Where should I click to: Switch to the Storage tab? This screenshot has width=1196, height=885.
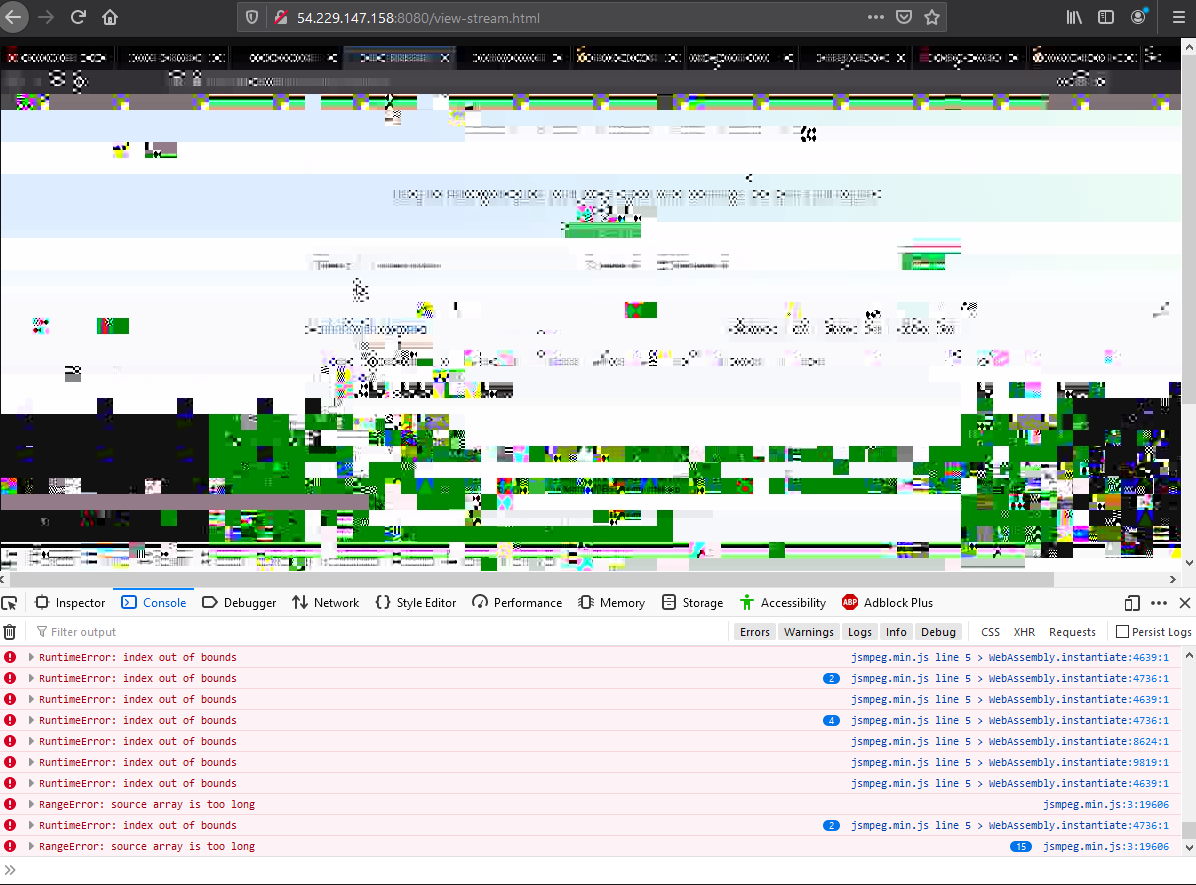pyautogui.click(x=692, y=602)
